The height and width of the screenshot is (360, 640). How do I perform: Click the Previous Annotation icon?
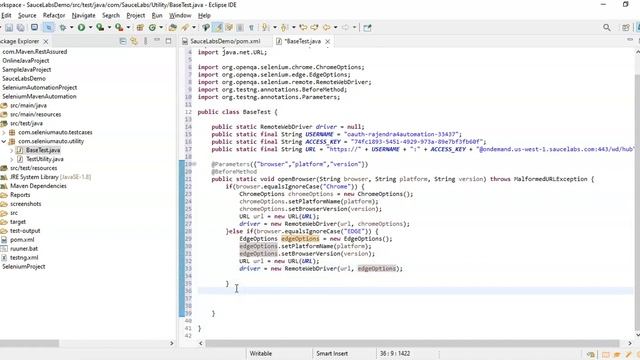coord(284,28)
